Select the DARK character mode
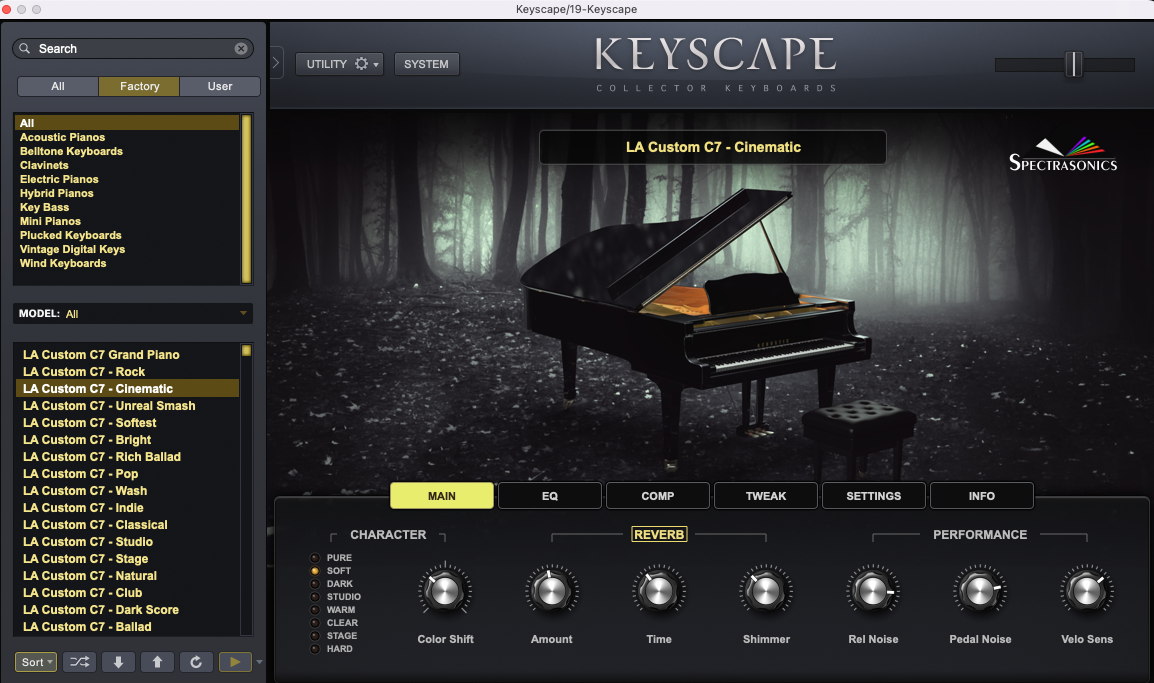 point(315,584)
